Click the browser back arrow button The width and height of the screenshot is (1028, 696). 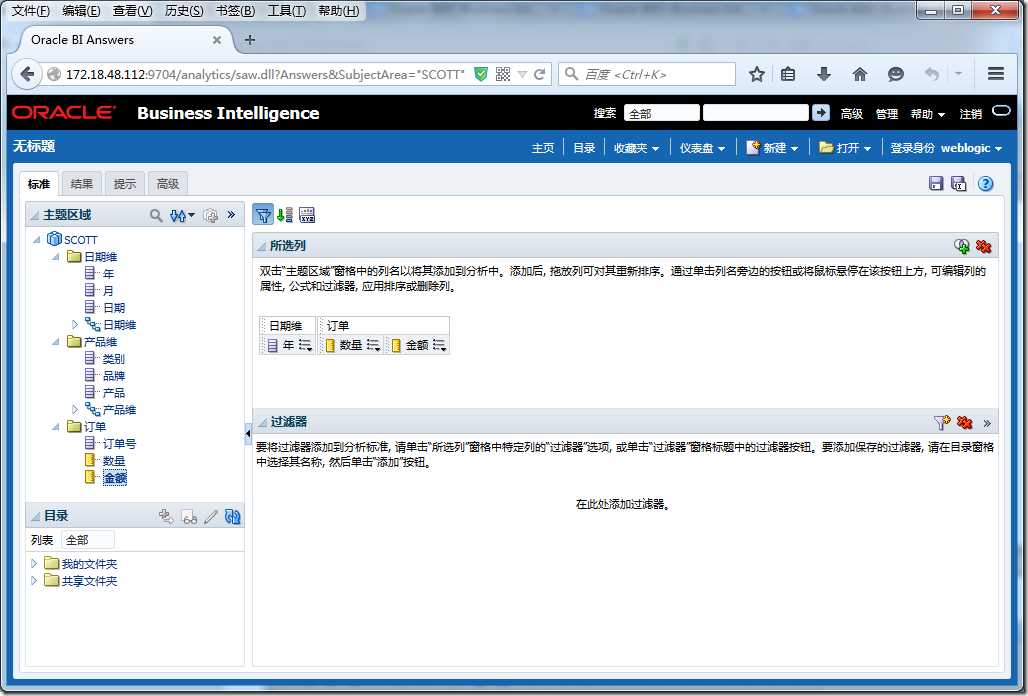(x=27, y=74)
